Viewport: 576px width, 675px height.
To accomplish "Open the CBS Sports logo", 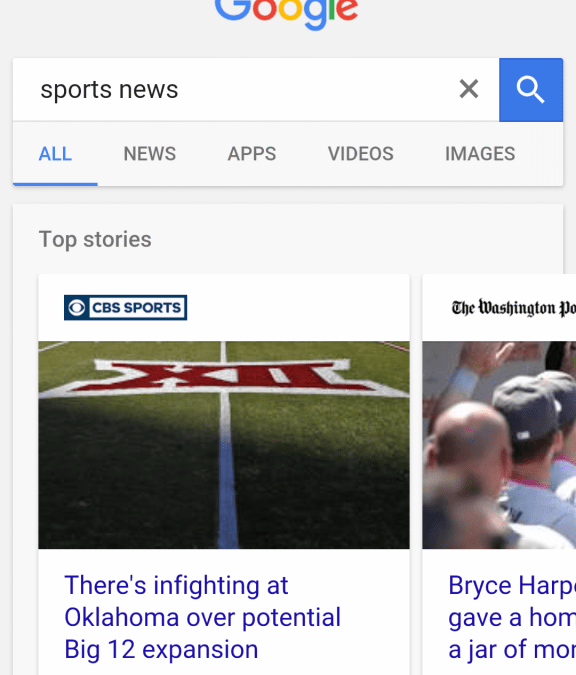I will pyautogui.click(x=125, y=307).
